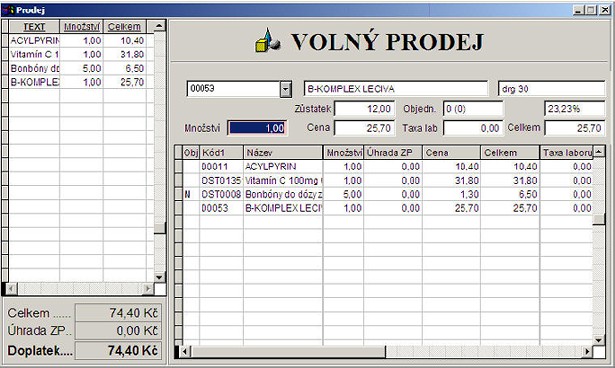Click the product name field B-KOMPLEX LECIVA
615x368 pixels.
396,89
